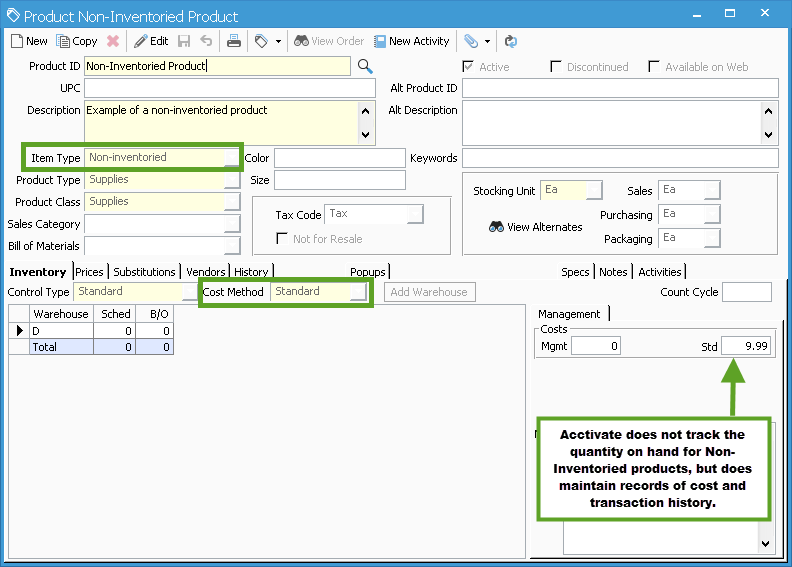Image resolution: width=792 pixels, height=567 pixels.
Task: Open the Product Class dropdown
Action: pos(232,202)
